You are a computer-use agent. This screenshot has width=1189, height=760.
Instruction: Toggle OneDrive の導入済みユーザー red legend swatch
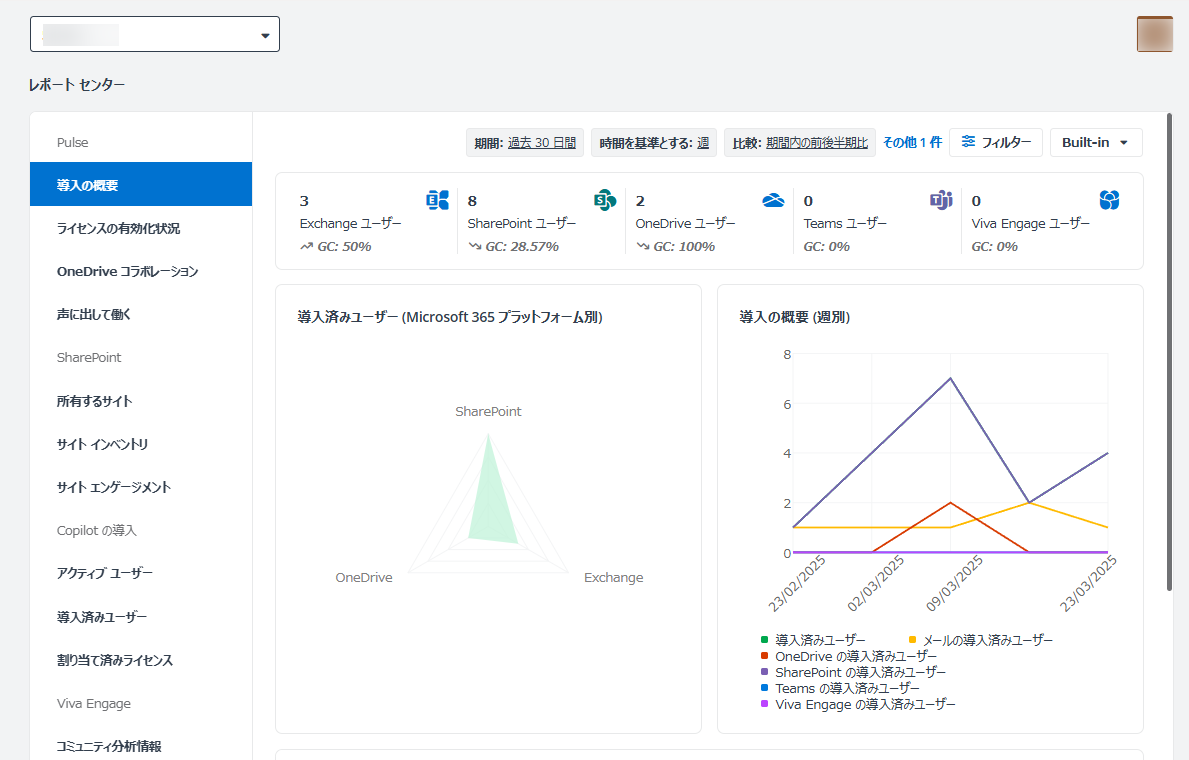764,656
